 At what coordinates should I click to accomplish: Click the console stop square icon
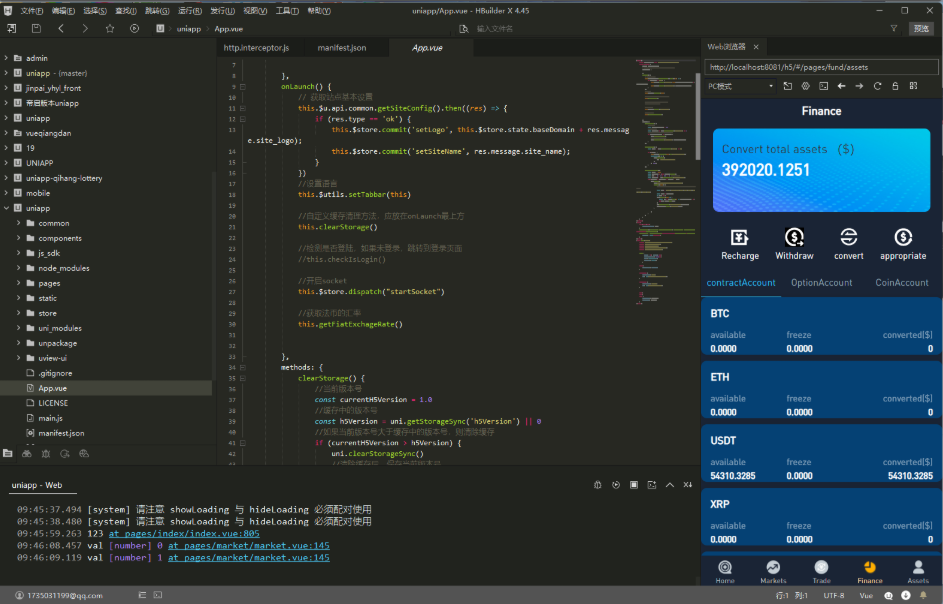coord(633,485)
